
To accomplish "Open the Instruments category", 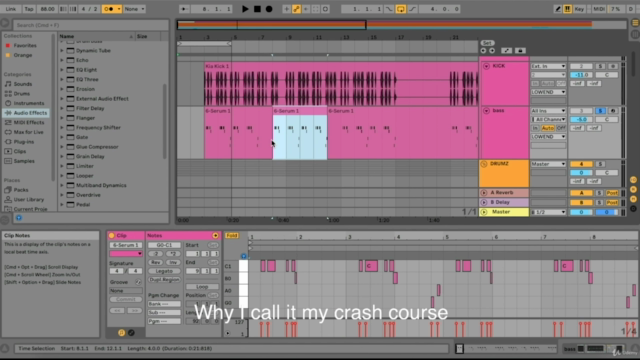I will (x=29, y=103).
